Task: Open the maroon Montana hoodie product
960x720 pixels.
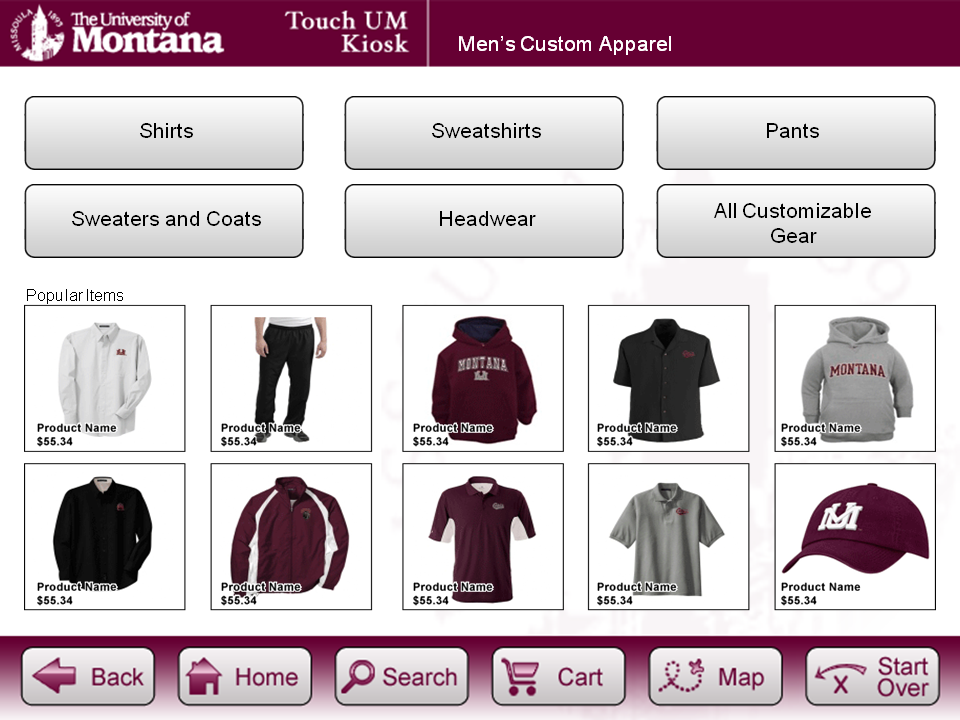Action: pos(483,378)
